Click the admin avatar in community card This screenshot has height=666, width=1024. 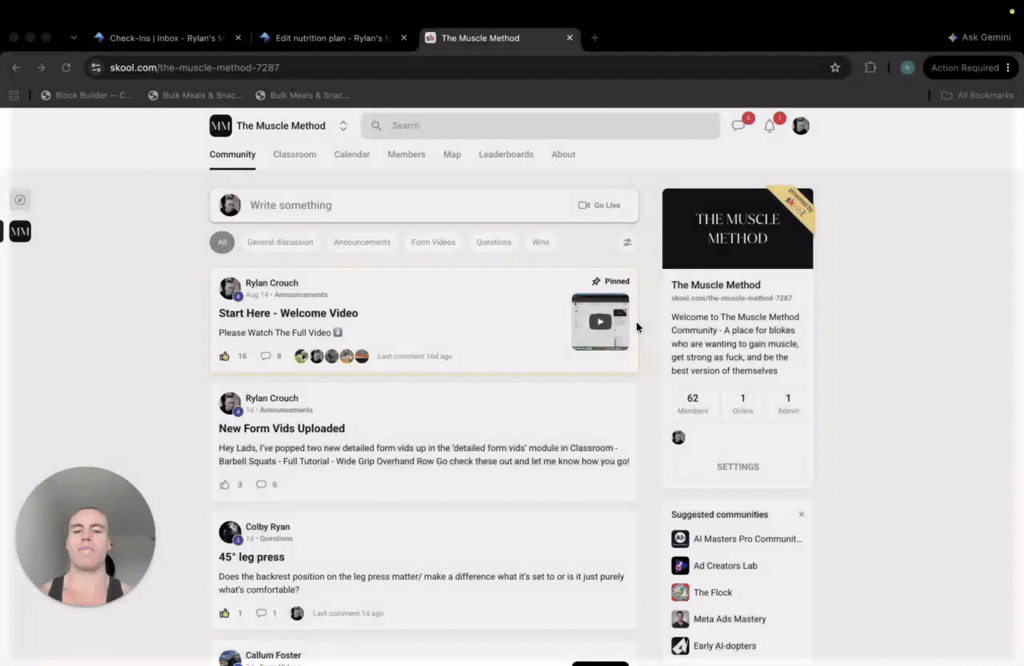click(679, 437)
